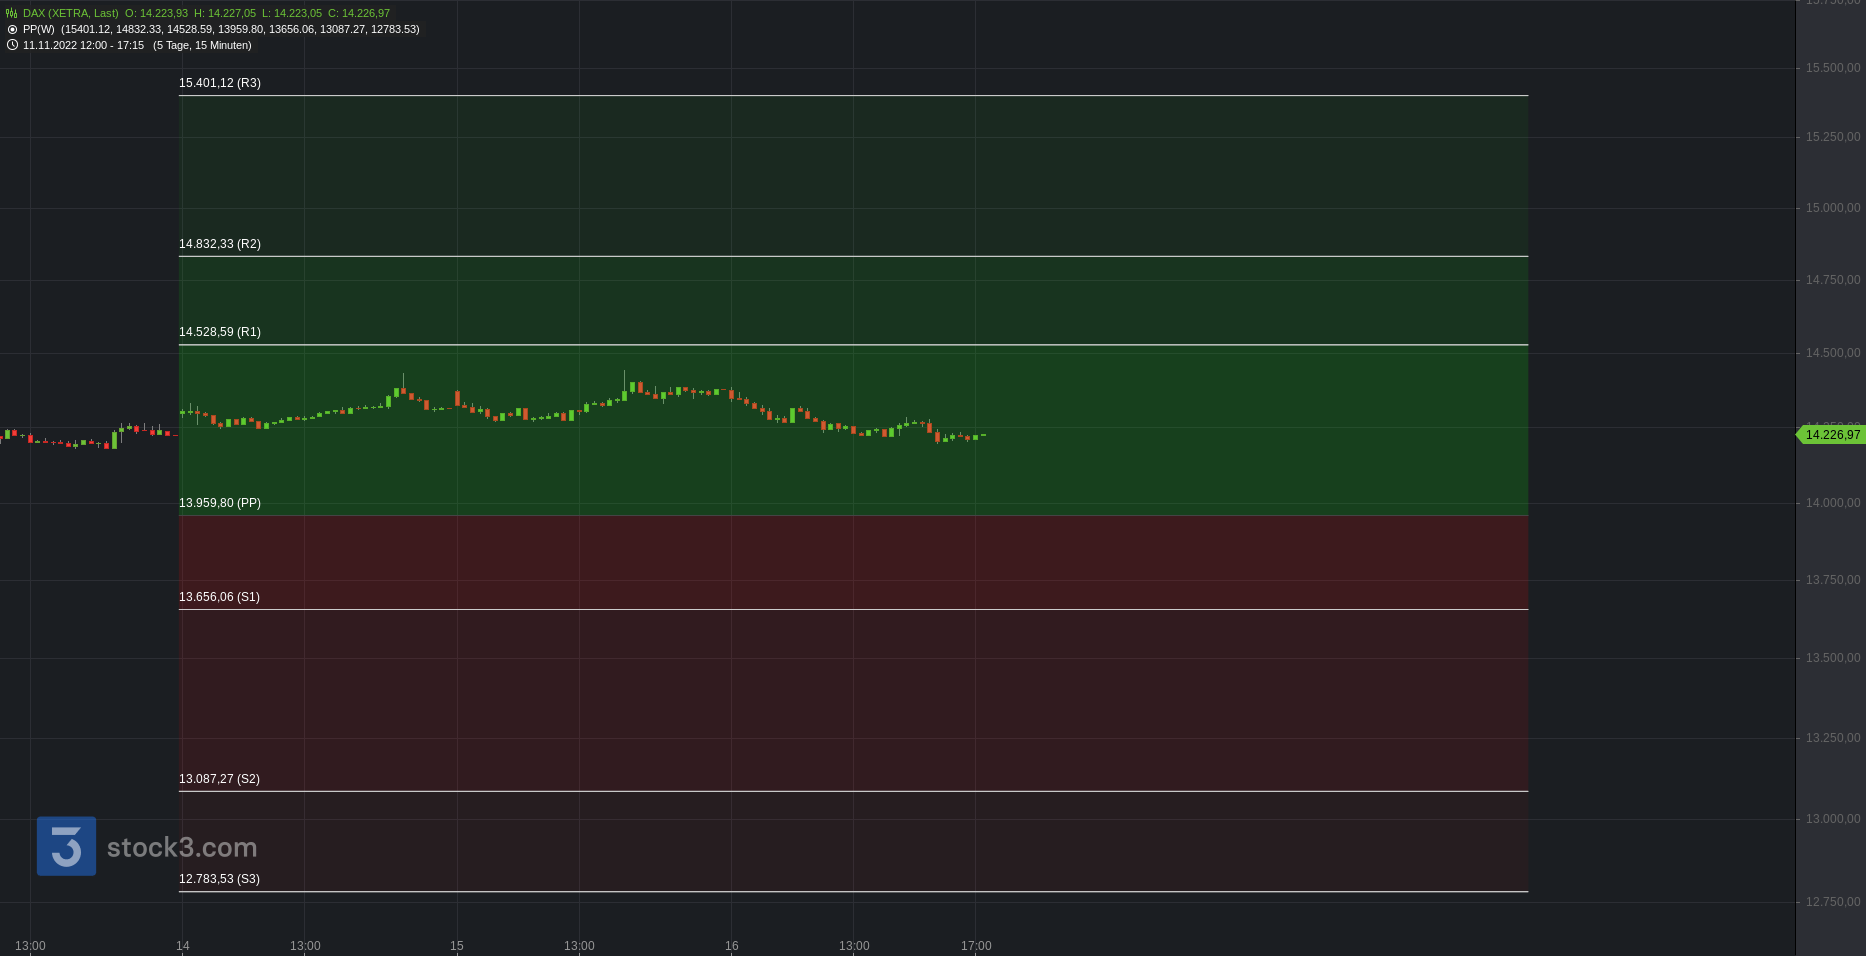Click the stock3 logo icon
Screen dimensions: 1866x956
click(66, 846)
